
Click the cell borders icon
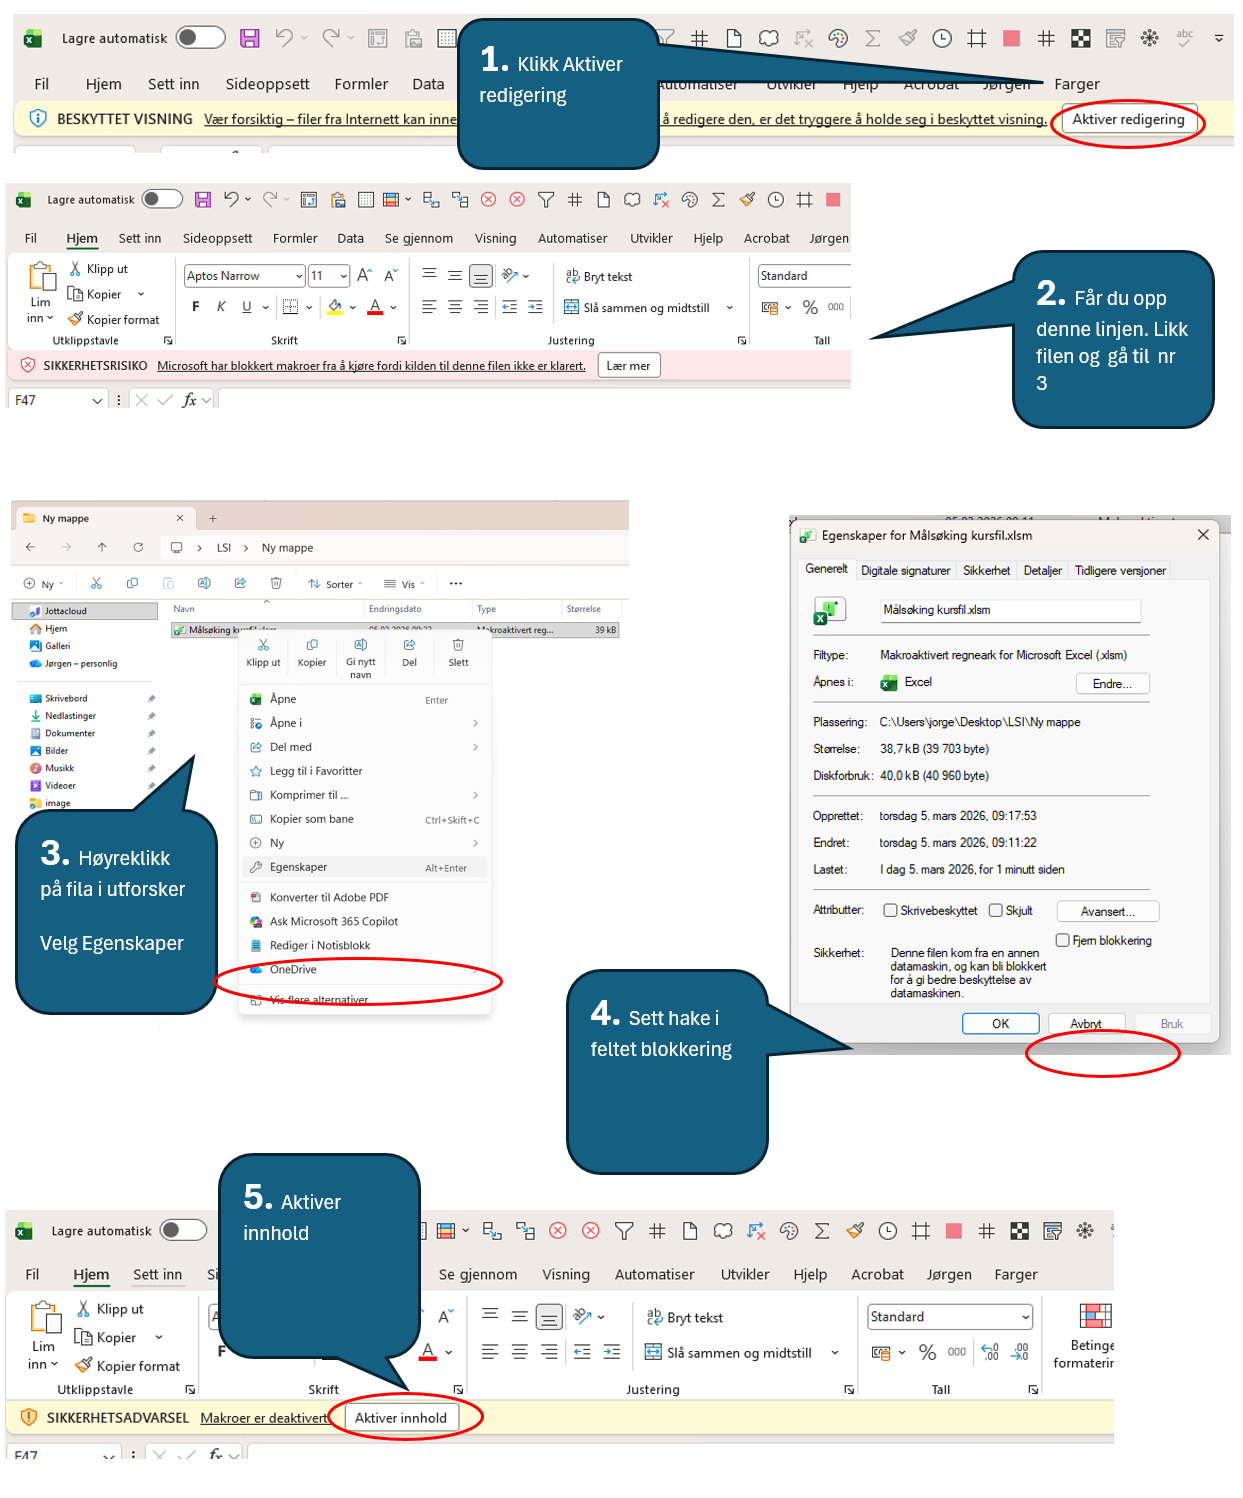291,307
